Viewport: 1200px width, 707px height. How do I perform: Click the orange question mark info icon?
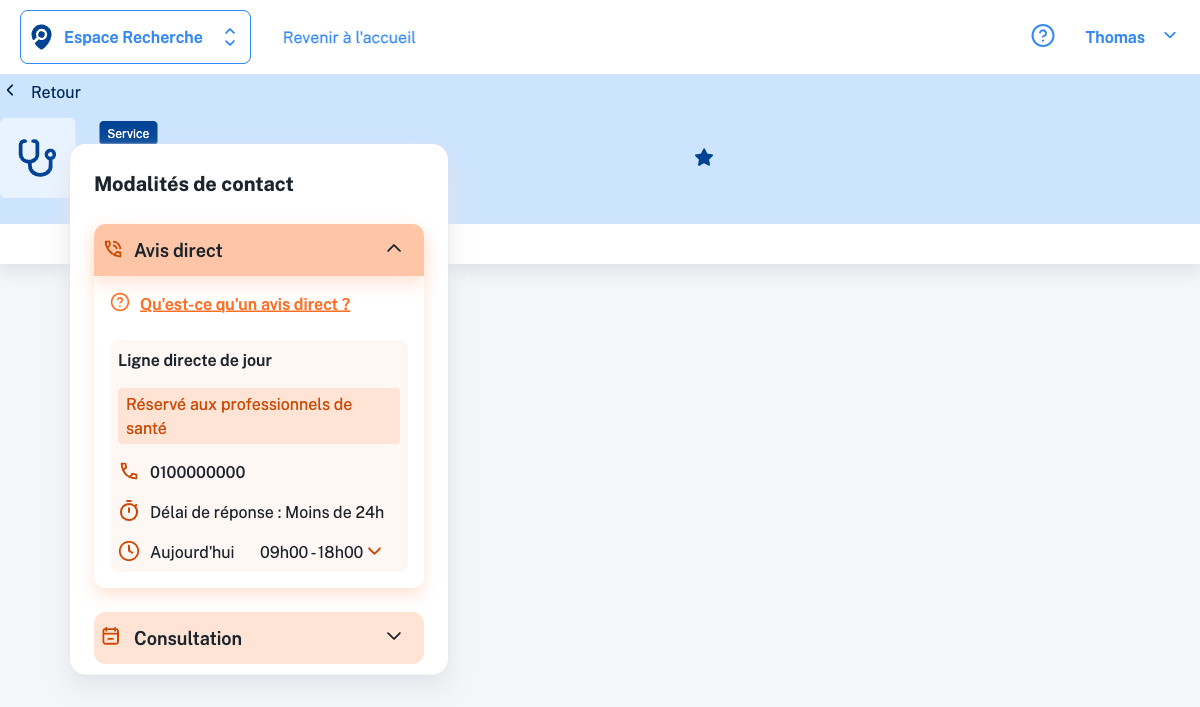pyautogui.click(x=120, y=302)
